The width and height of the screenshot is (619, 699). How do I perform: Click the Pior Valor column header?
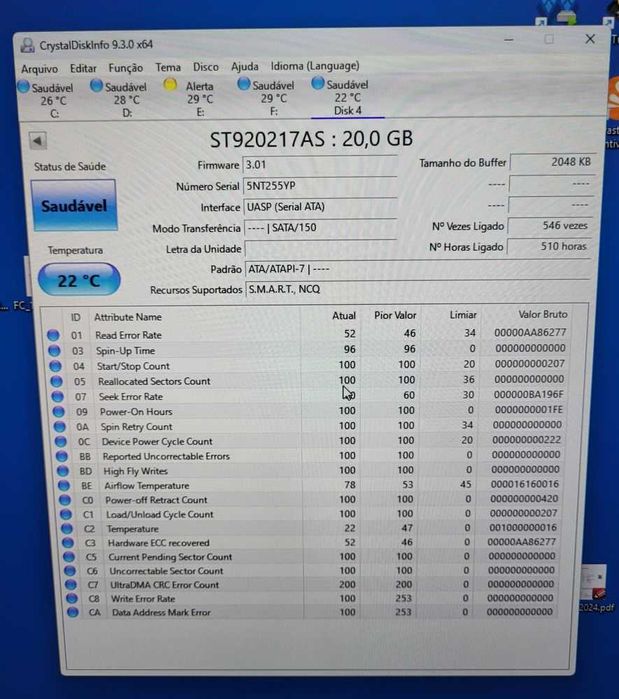coord(395,315)
